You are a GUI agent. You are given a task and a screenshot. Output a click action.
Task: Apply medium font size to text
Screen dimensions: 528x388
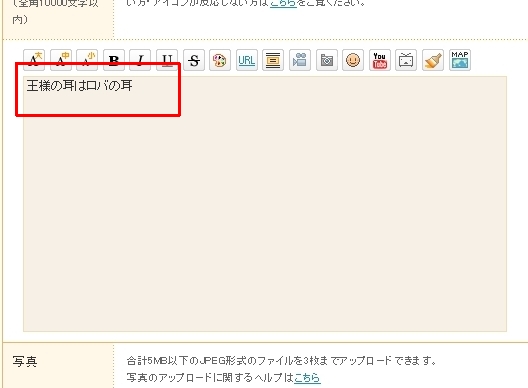coord(61,60)
